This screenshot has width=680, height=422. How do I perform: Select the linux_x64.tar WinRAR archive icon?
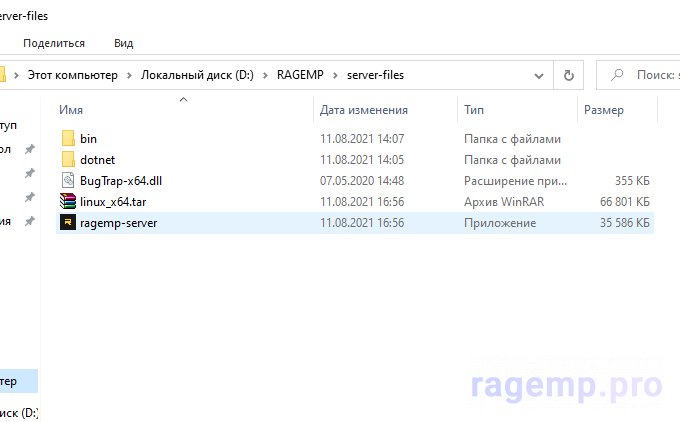click(x=68, y=202)
